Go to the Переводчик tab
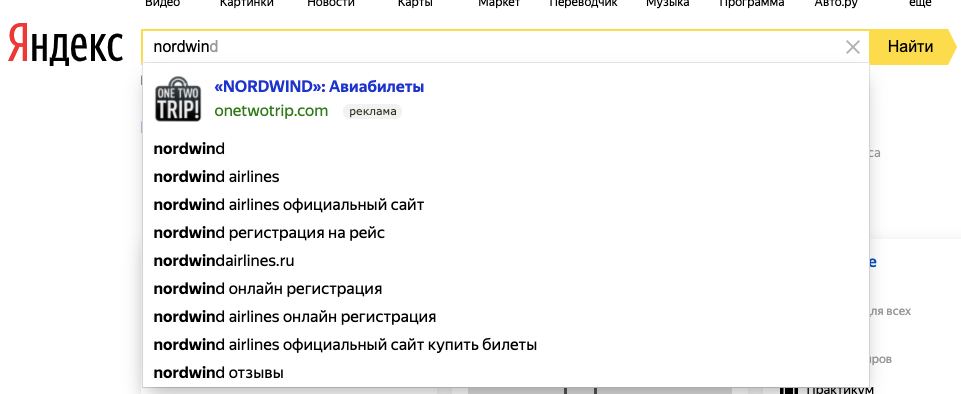 (x=583, y=4)
